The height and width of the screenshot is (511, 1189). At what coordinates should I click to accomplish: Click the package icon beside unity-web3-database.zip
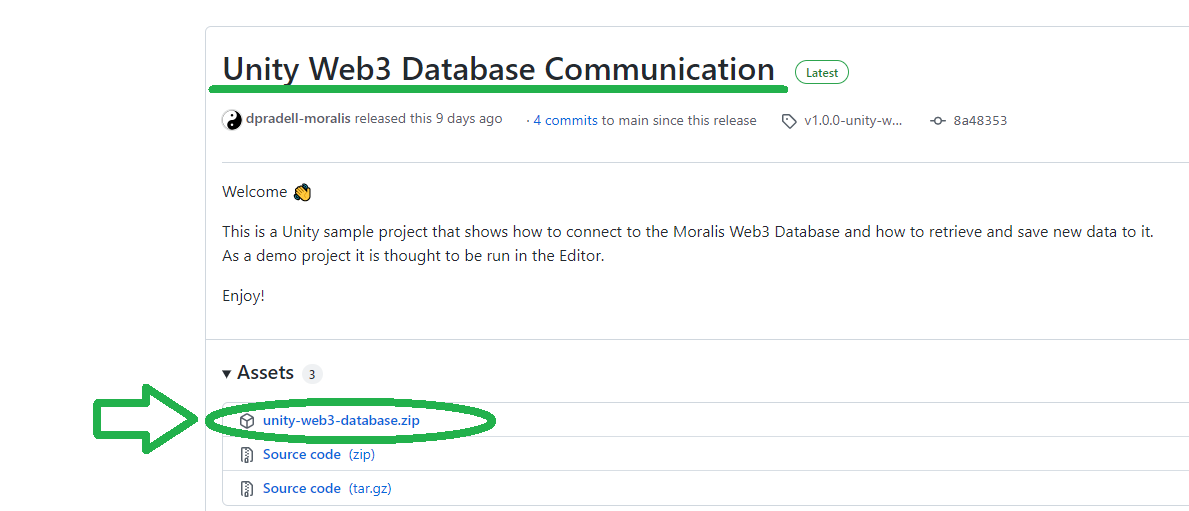pyautogui.click(x=246, y=421)
